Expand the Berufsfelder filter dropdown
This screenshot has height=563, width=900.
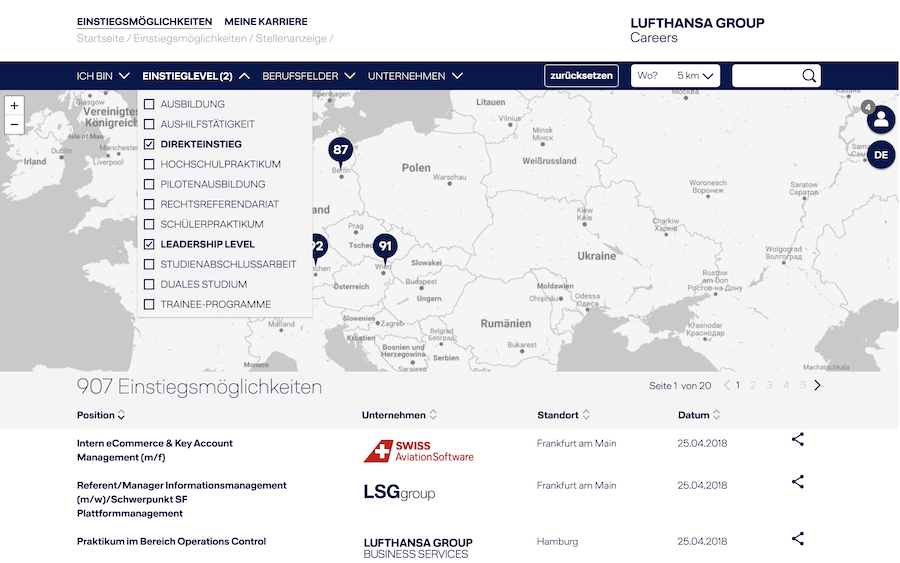pos(308,76)
